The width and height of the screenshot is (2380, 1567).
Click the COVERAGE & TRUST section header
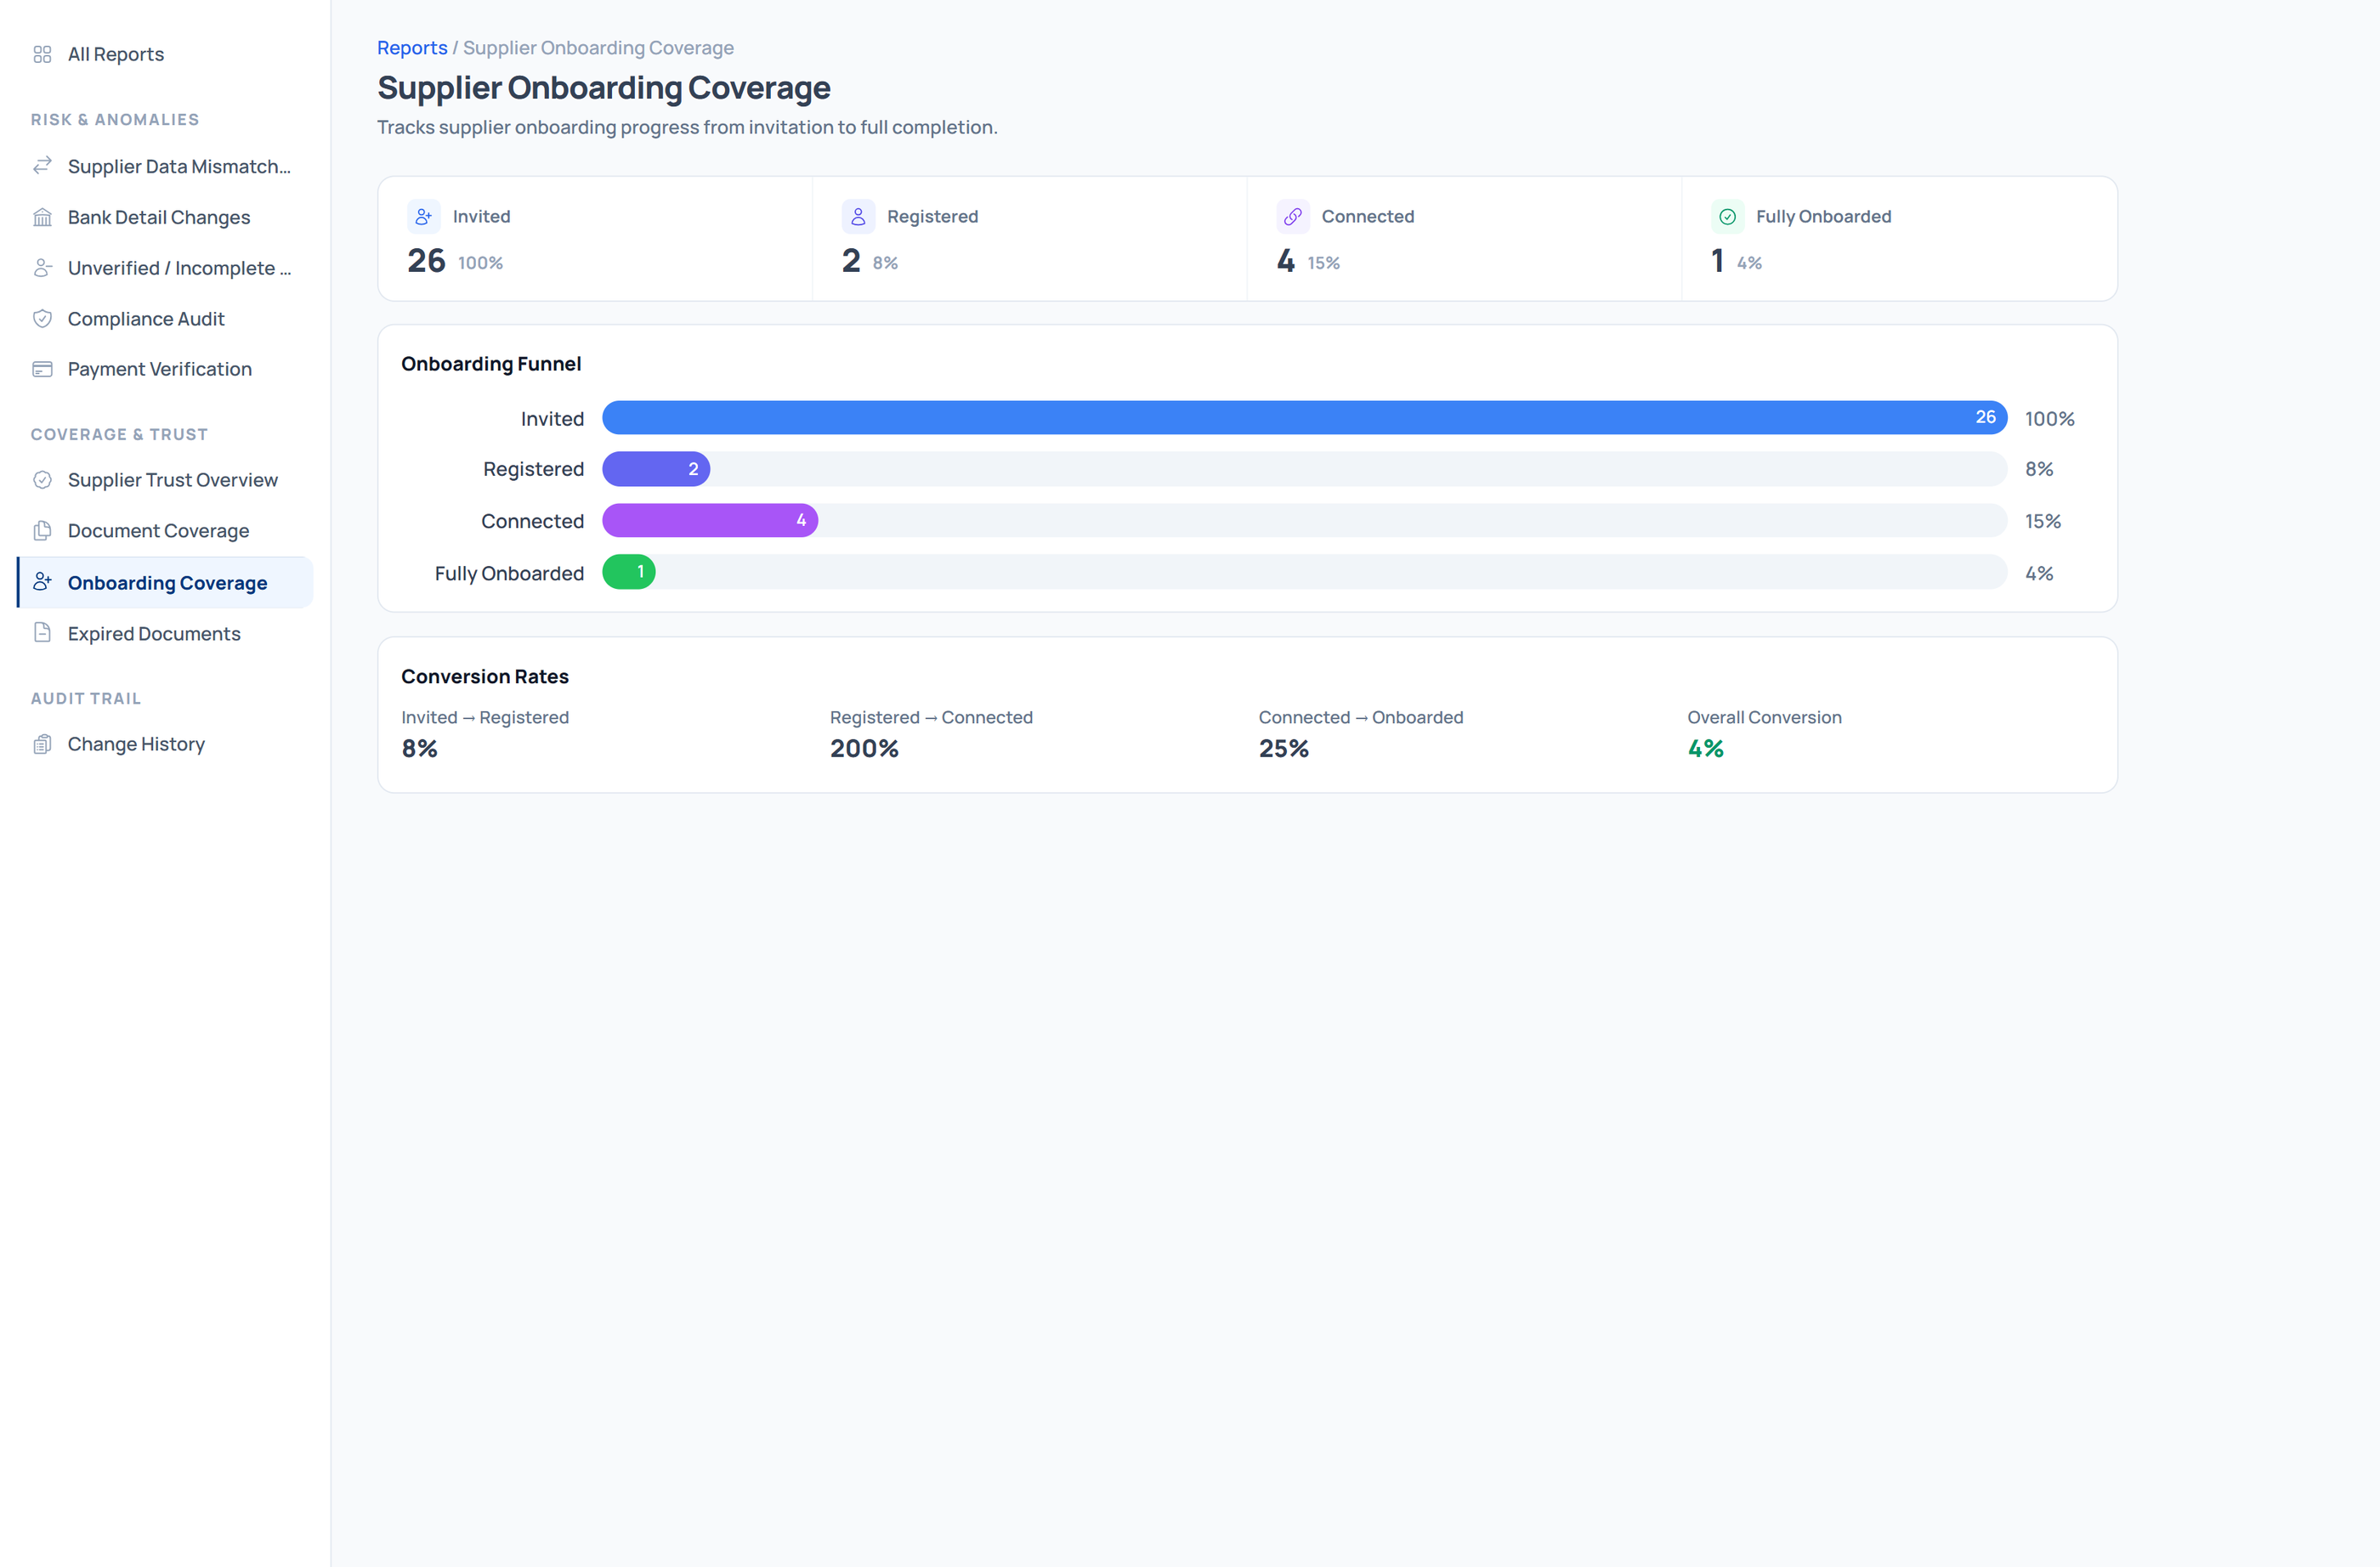click(119, 435)
